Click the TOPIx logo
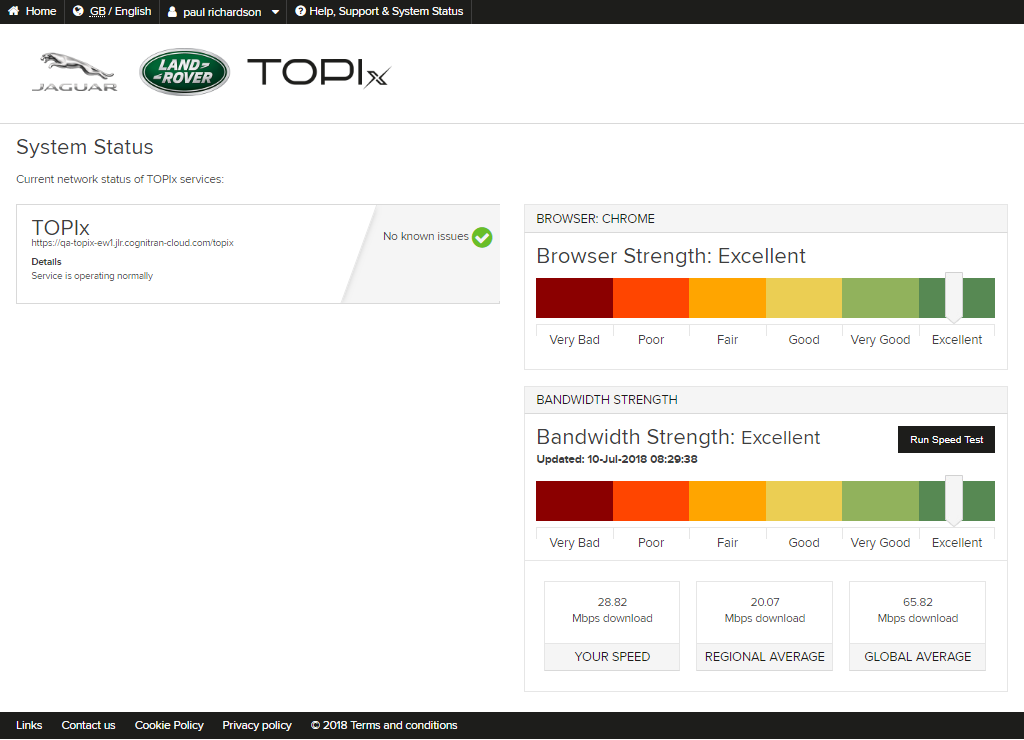 [319, 72]
